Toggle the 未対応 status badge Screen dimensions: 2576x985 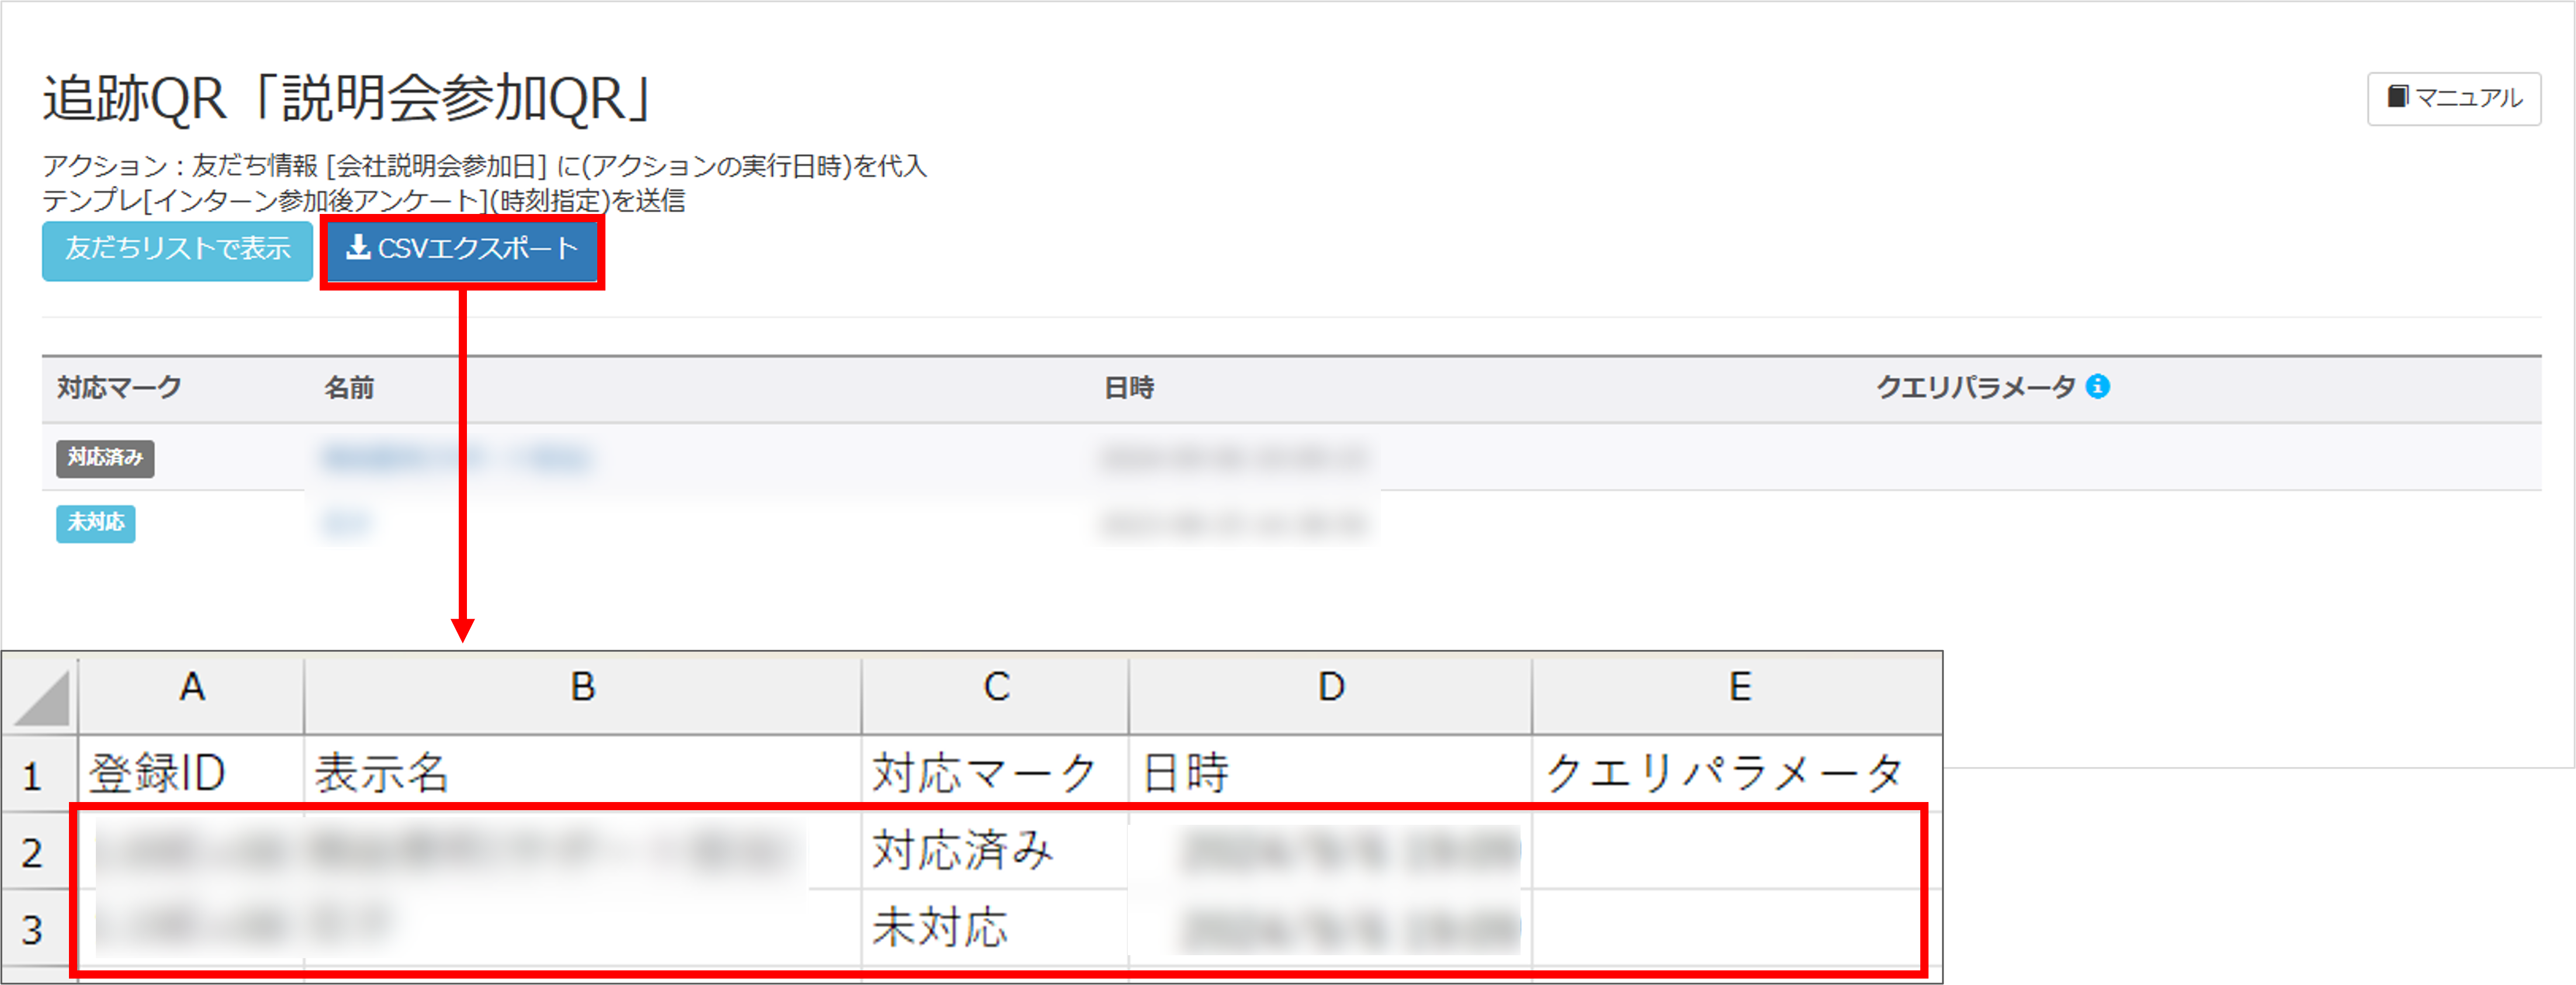96,523
